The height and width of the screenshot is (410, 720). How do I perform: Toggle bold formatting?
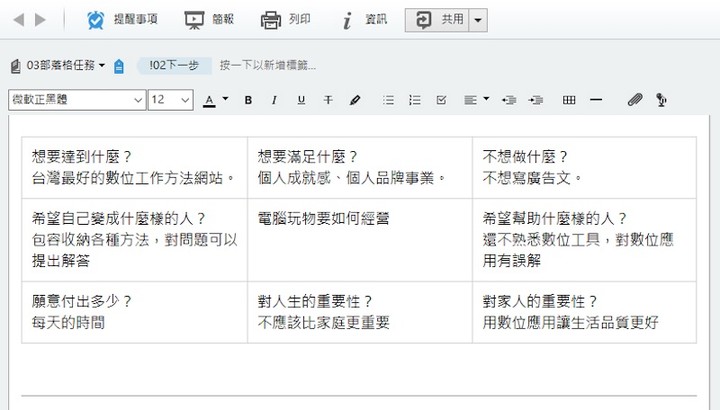point(247,100)
